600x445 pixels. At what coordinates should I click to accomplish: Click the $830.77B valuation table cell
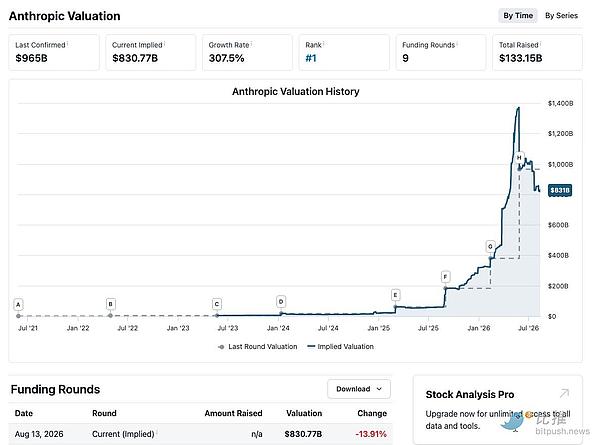[303, 434]
